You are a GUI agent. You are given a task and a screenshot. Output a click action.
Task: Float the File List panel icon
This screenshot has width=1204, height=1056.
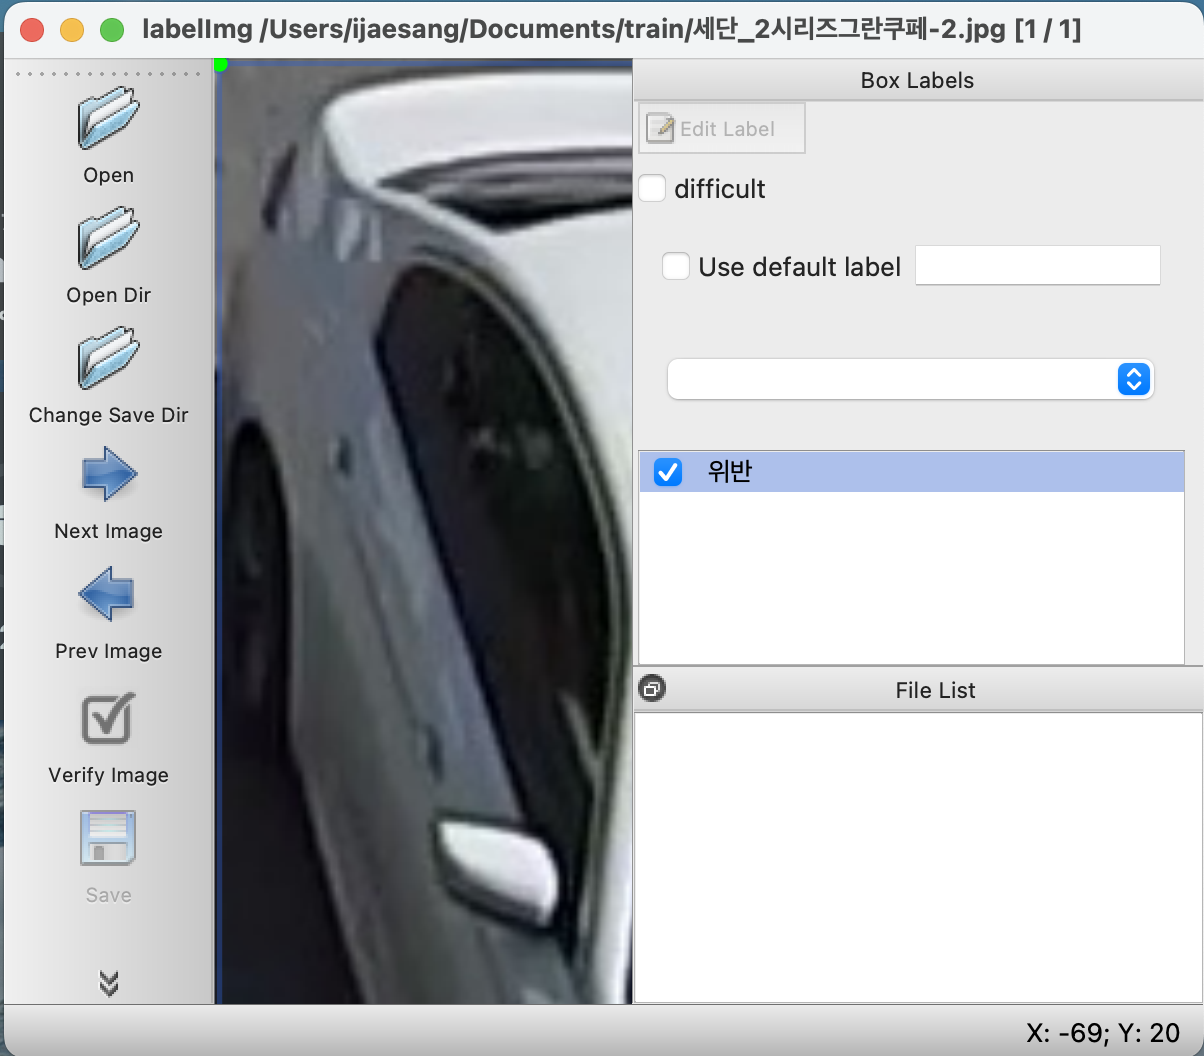[651, 689]
